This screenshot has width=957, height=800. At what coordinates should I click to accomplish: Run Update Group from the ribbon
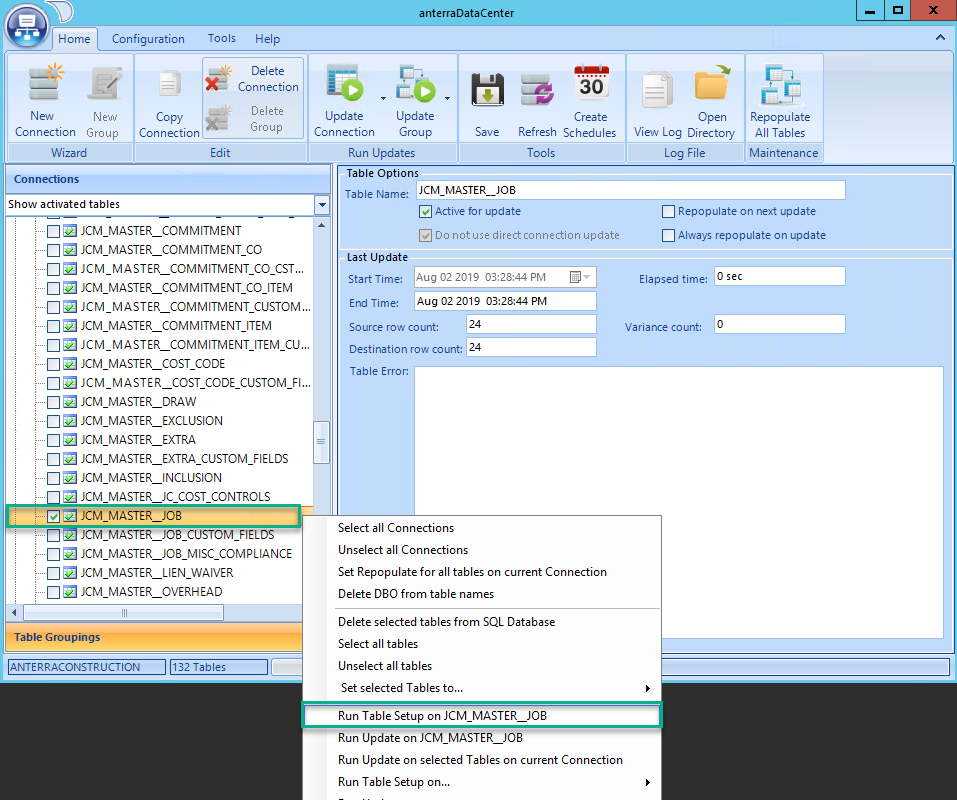[x=415, y=99]
